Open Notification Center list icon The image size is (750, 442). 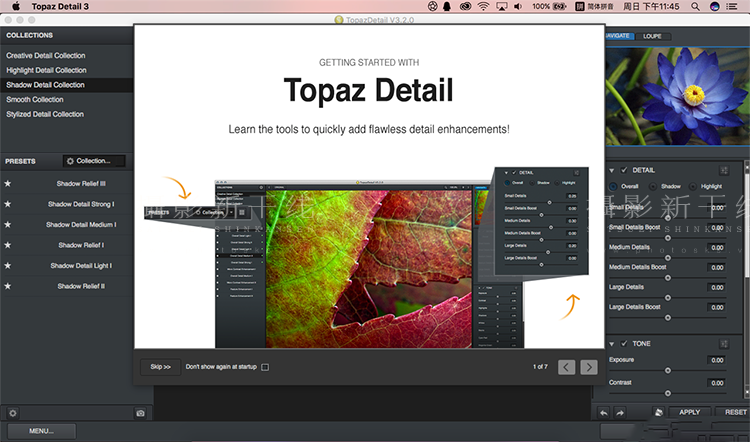click(x=732, y=6)
